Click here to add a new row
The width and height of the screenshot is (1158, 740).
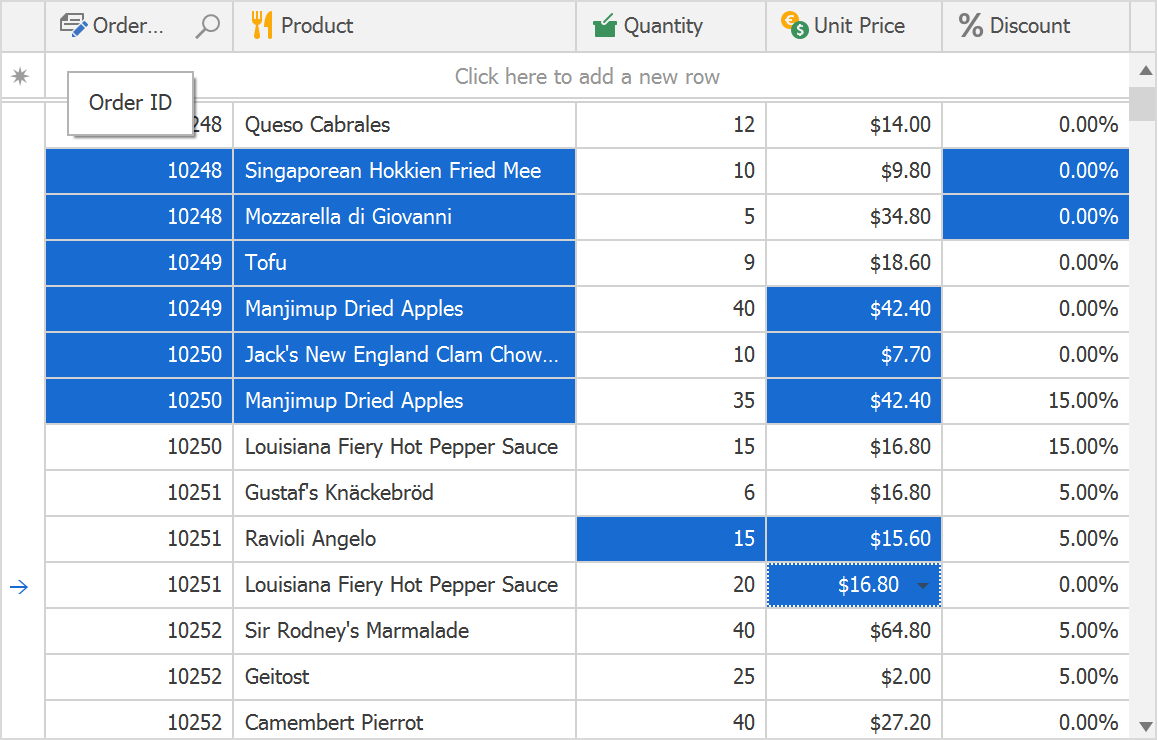pyautogui.click(x=587, y=77)
